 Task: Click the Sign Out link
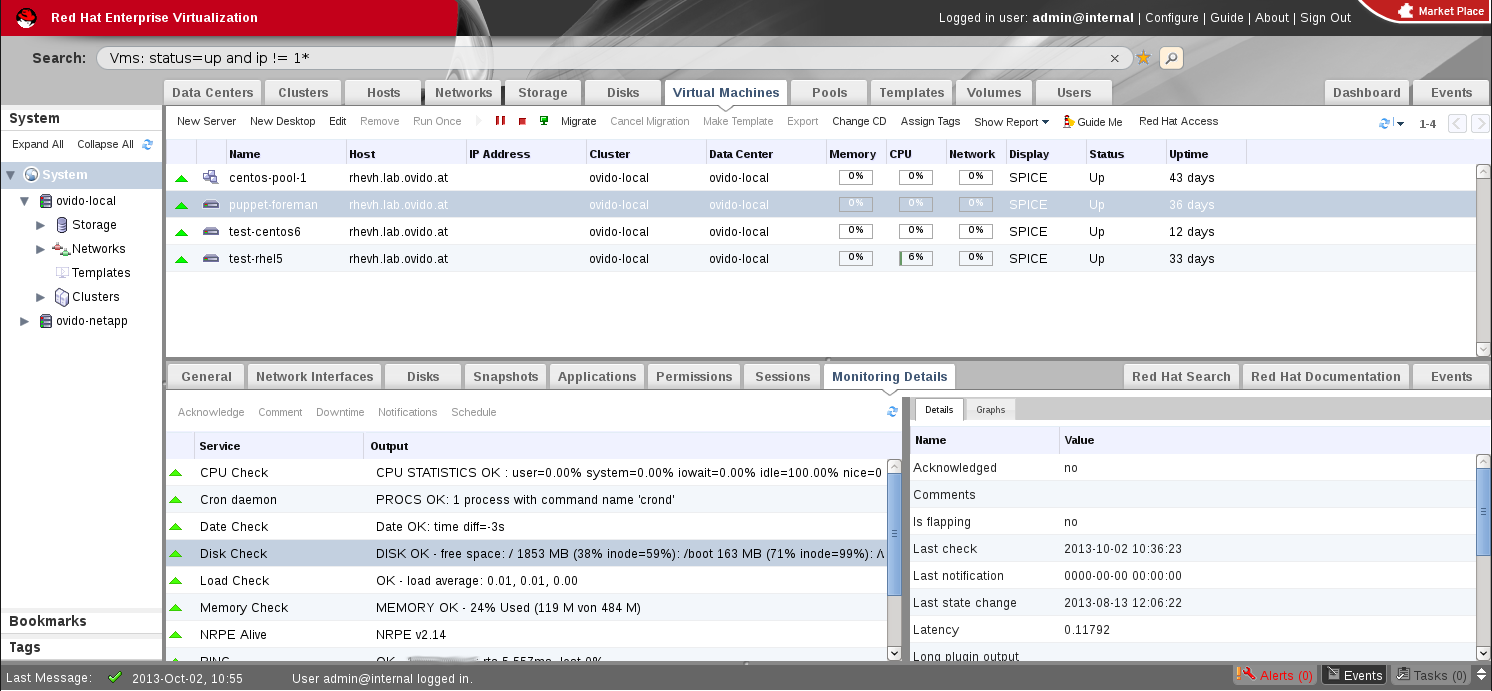1325,18
